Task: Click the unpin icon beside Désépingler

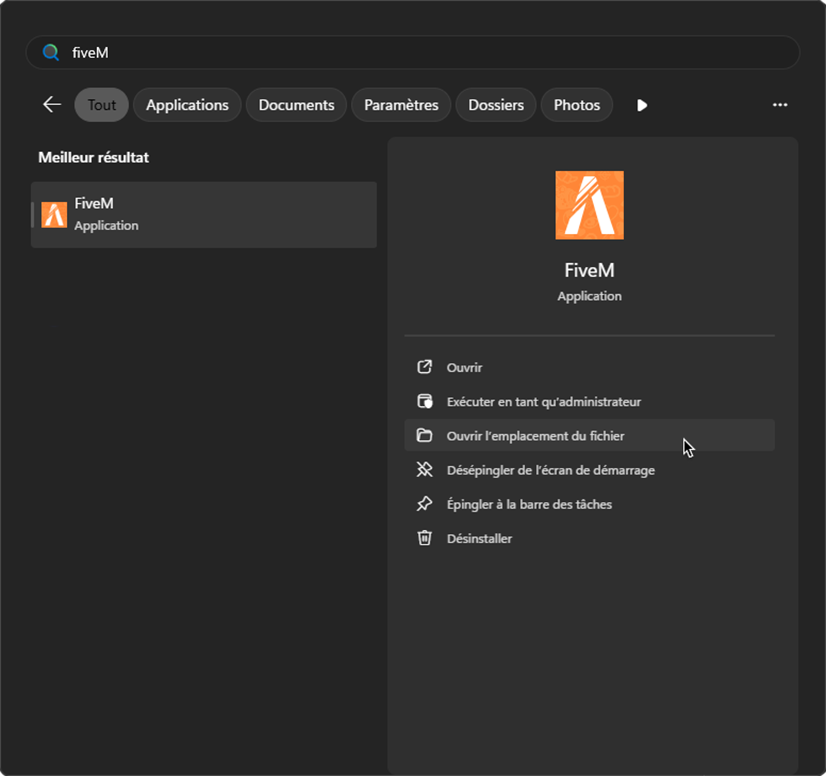Action: (424, 470)
